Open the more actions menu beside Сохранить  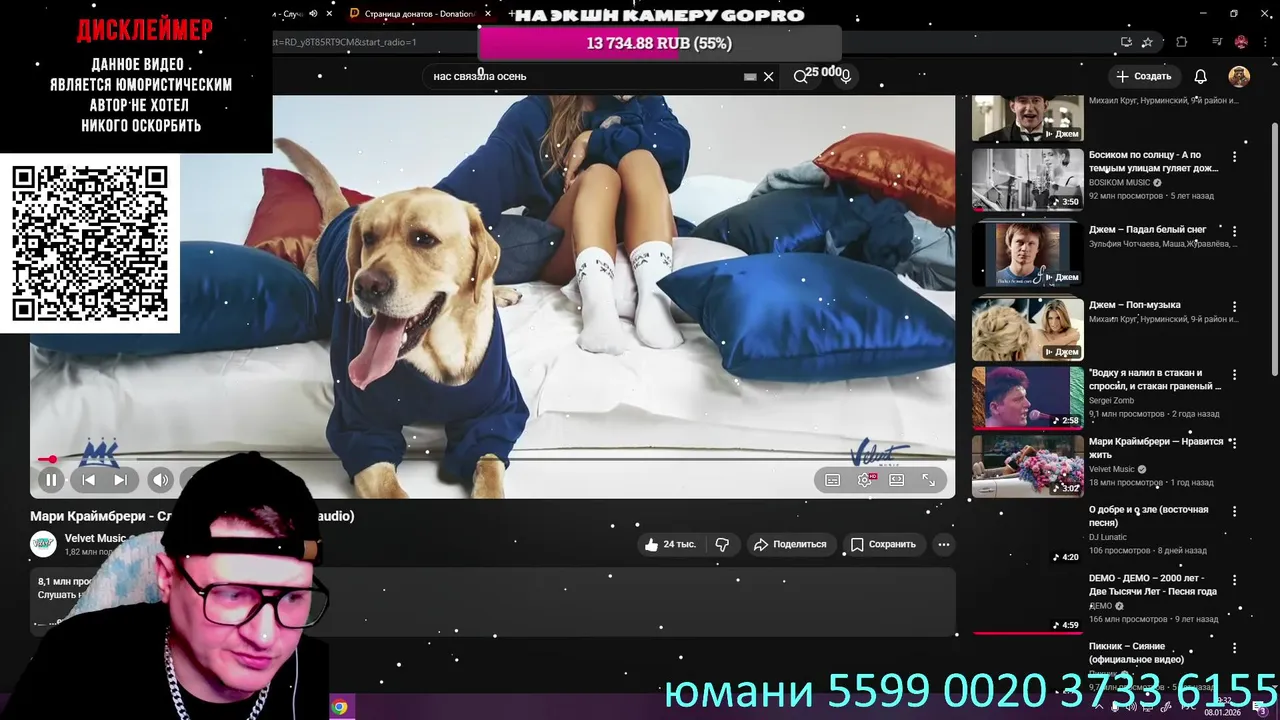point(943,544)
